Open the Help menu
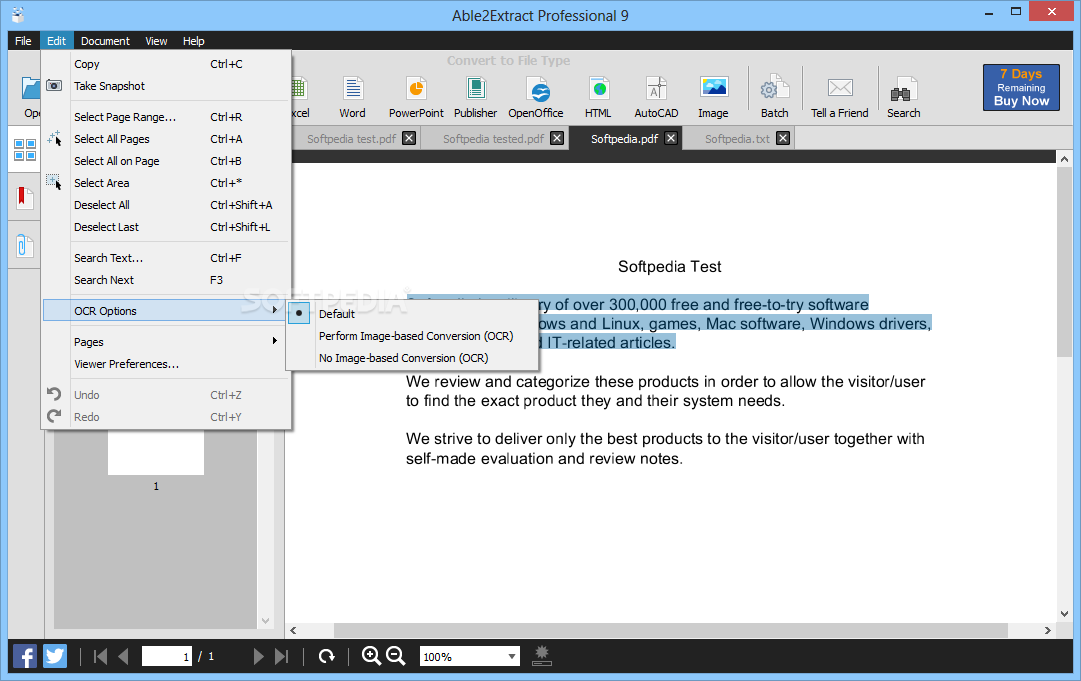 point(193,41)
